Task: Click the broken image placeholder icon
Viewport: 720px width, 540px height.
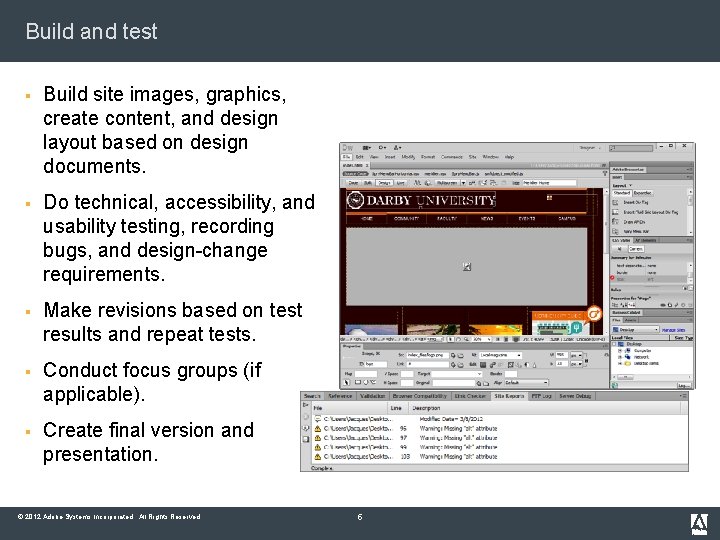Action: click(467, 267)
